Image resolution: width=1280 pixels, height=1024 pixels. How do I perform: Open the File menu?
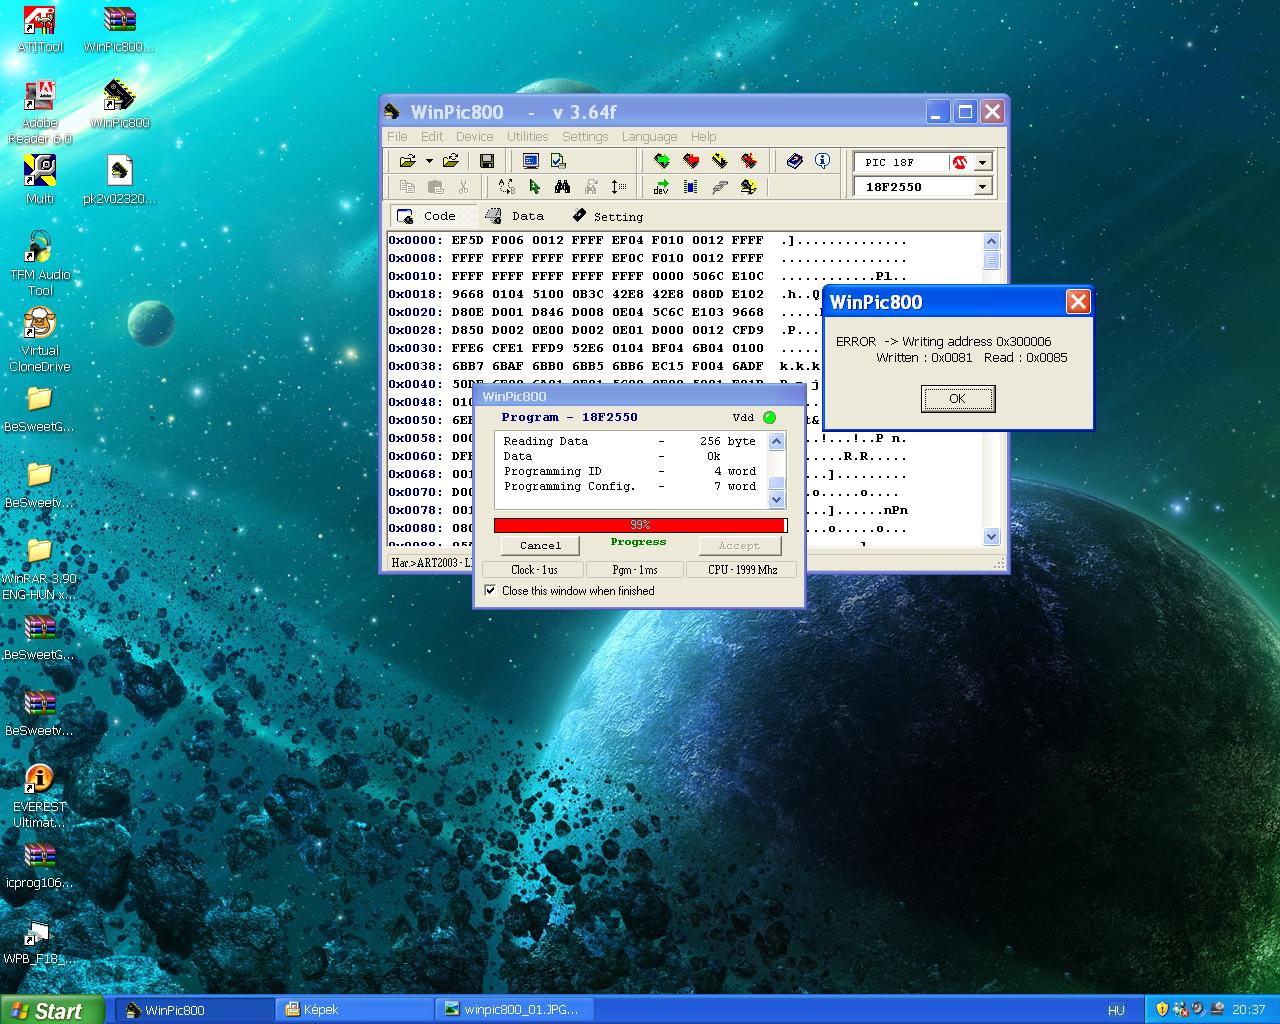tap(397, 137)
